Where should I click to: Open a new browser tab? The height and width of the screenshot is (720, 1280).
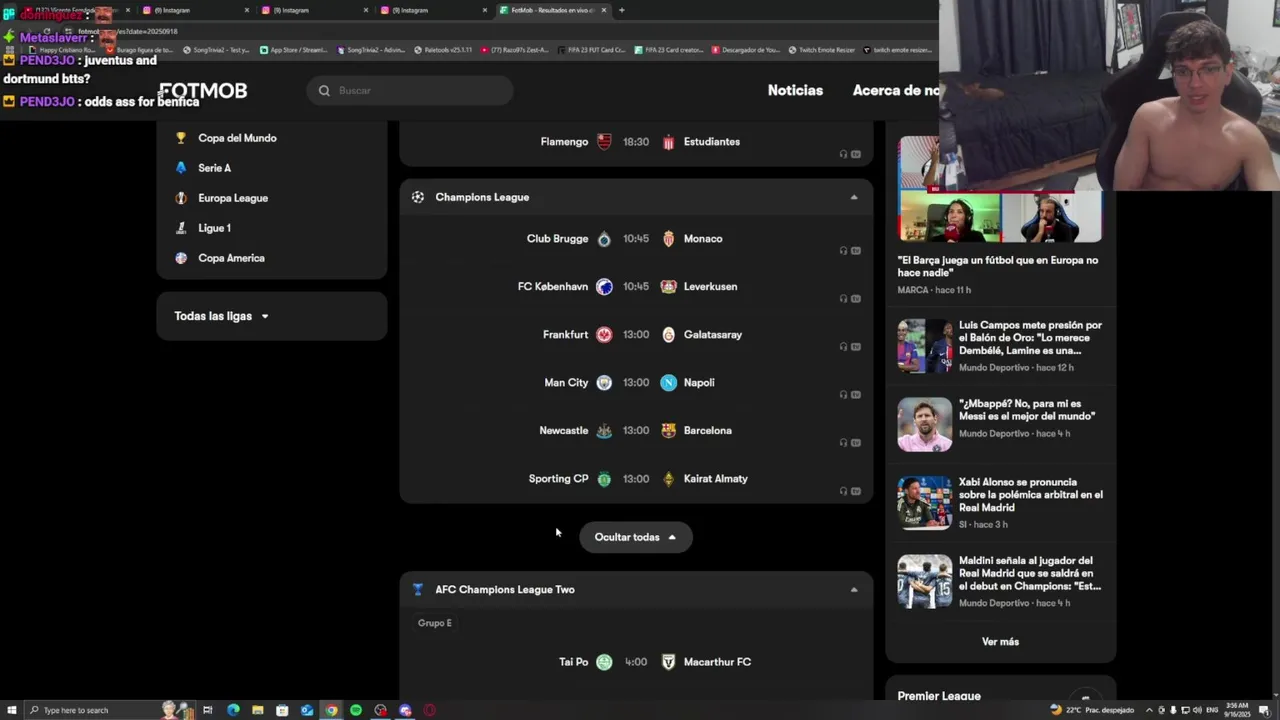pos(621,10)
